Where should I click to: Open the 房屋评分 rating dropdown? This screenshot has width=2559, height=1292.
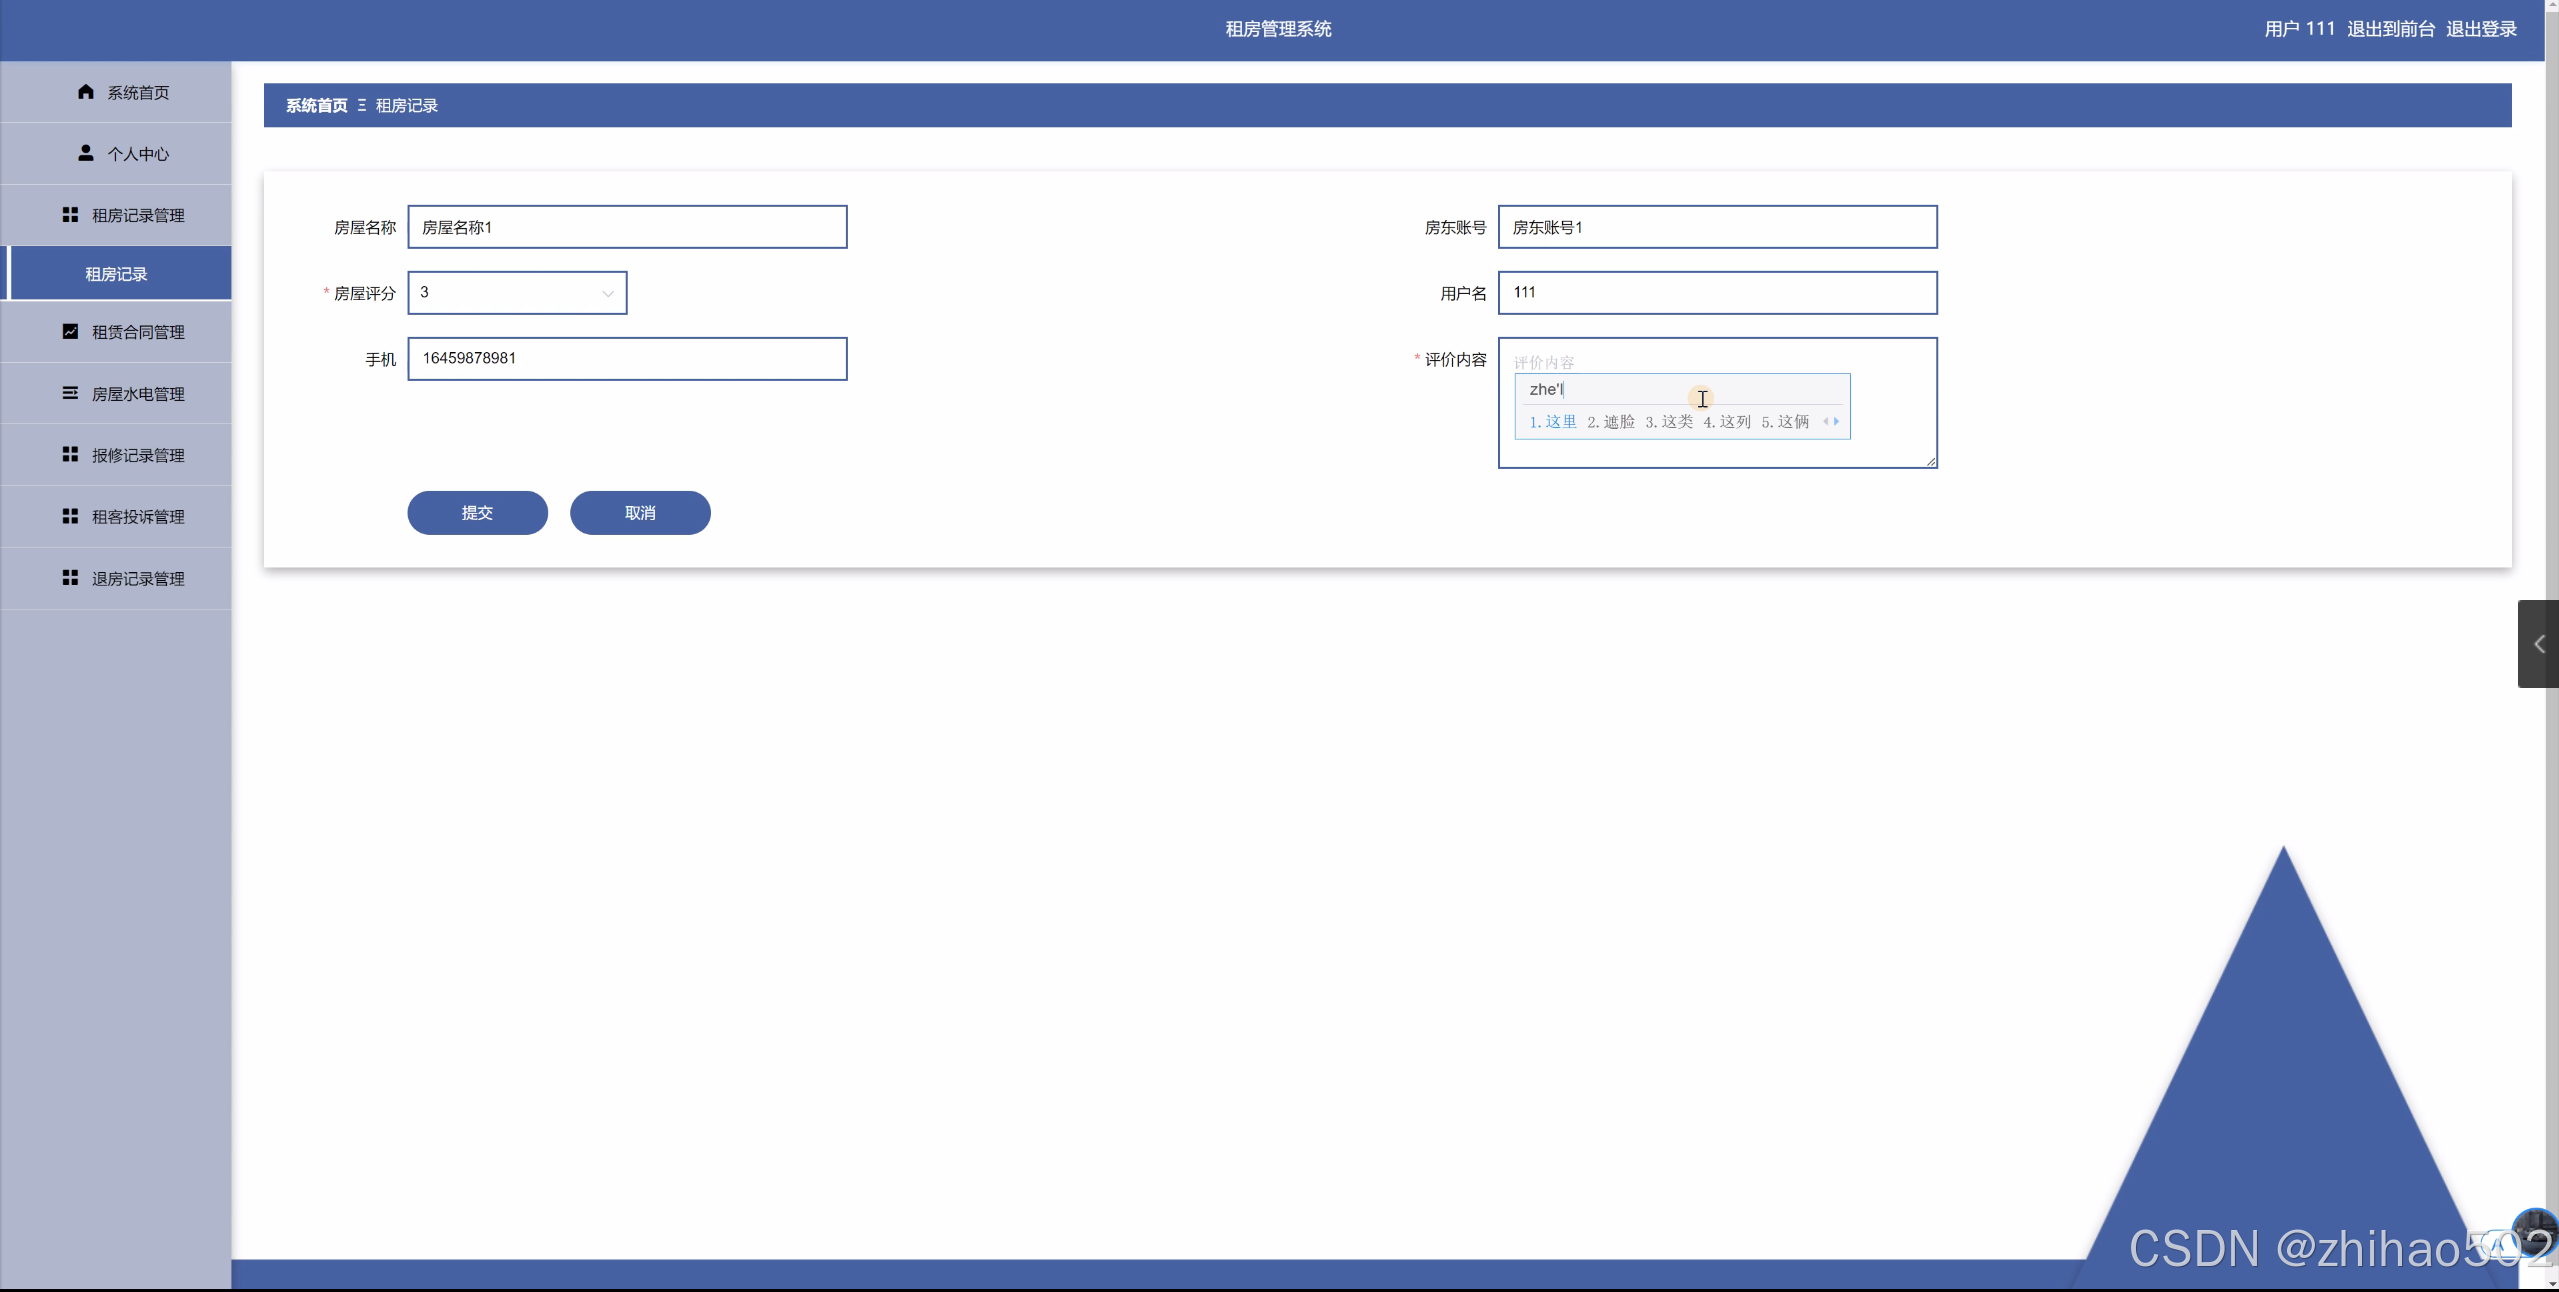(517, 293)
